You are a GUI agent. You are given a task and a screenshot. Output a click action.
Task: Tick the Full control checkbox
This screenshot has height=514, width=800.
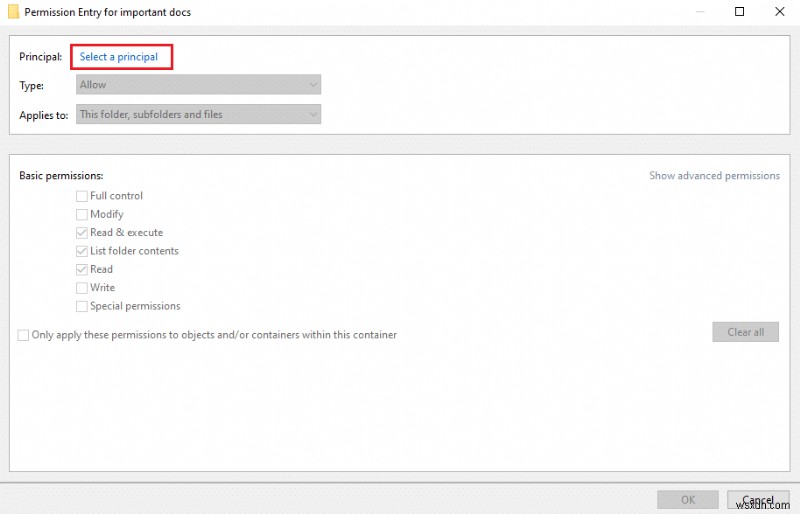82,196
